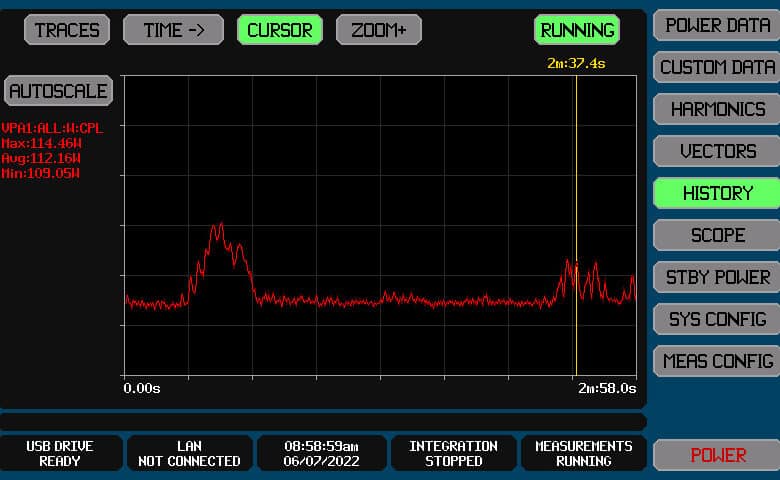Click the yellow cursor line on the chart

(x=576, y=226)
